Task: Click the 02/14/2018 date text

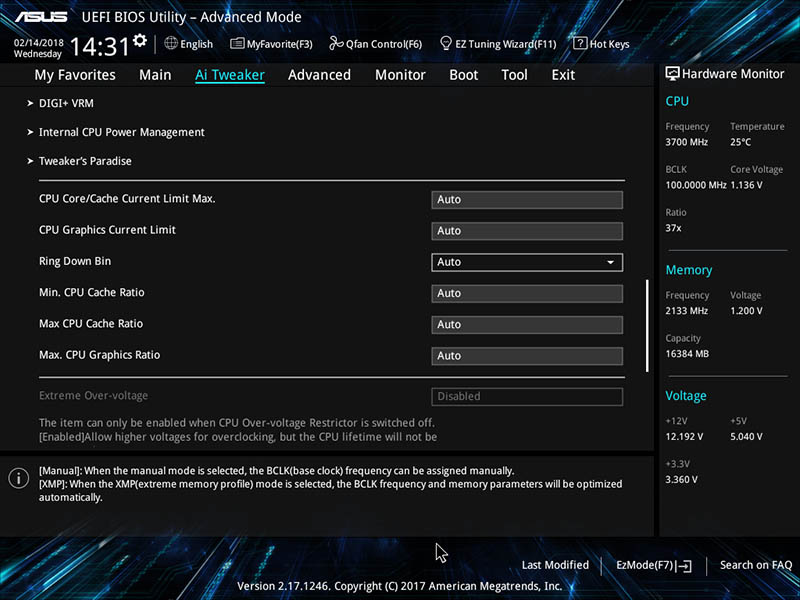Action: (39, 43)
